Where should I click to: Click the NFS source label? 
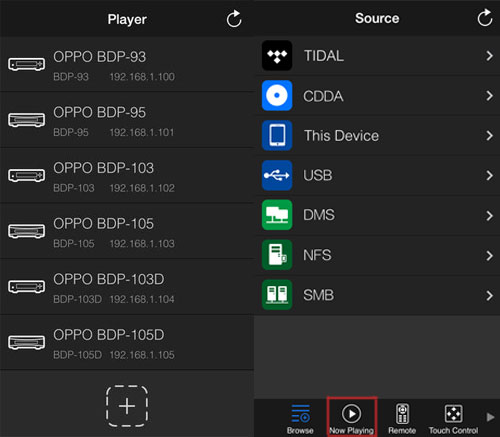(317, 255)
